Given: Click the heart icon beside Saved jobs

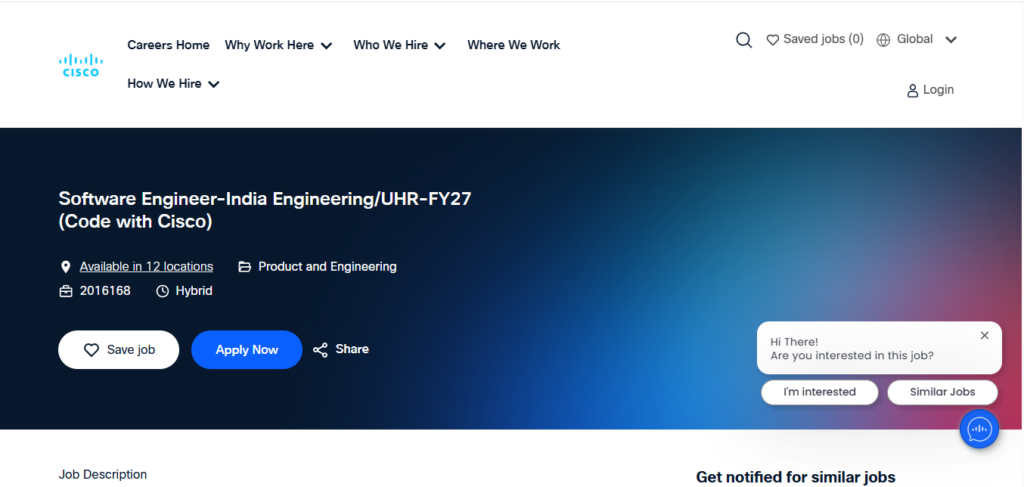Looking at the screenshot, I should click(x=773, y=40).
